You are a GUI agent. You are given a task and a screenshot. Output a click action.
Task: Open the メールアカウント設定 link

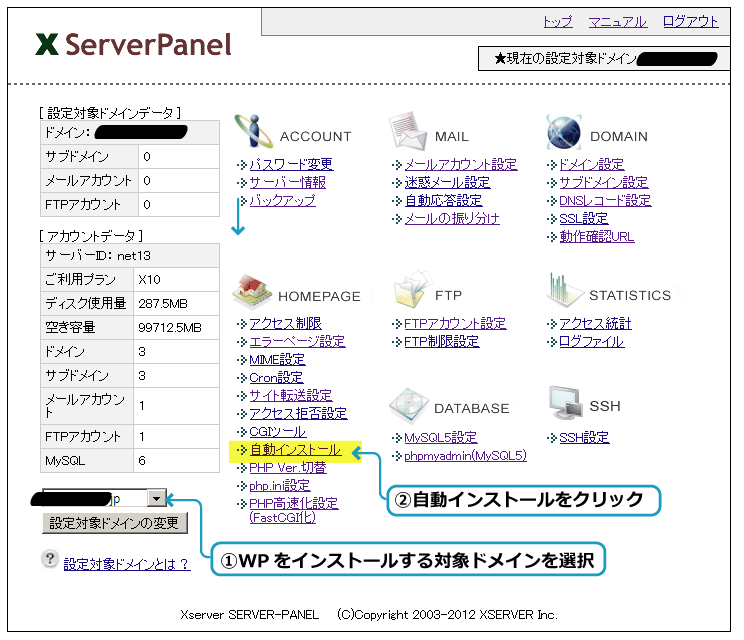click(461, 164)
